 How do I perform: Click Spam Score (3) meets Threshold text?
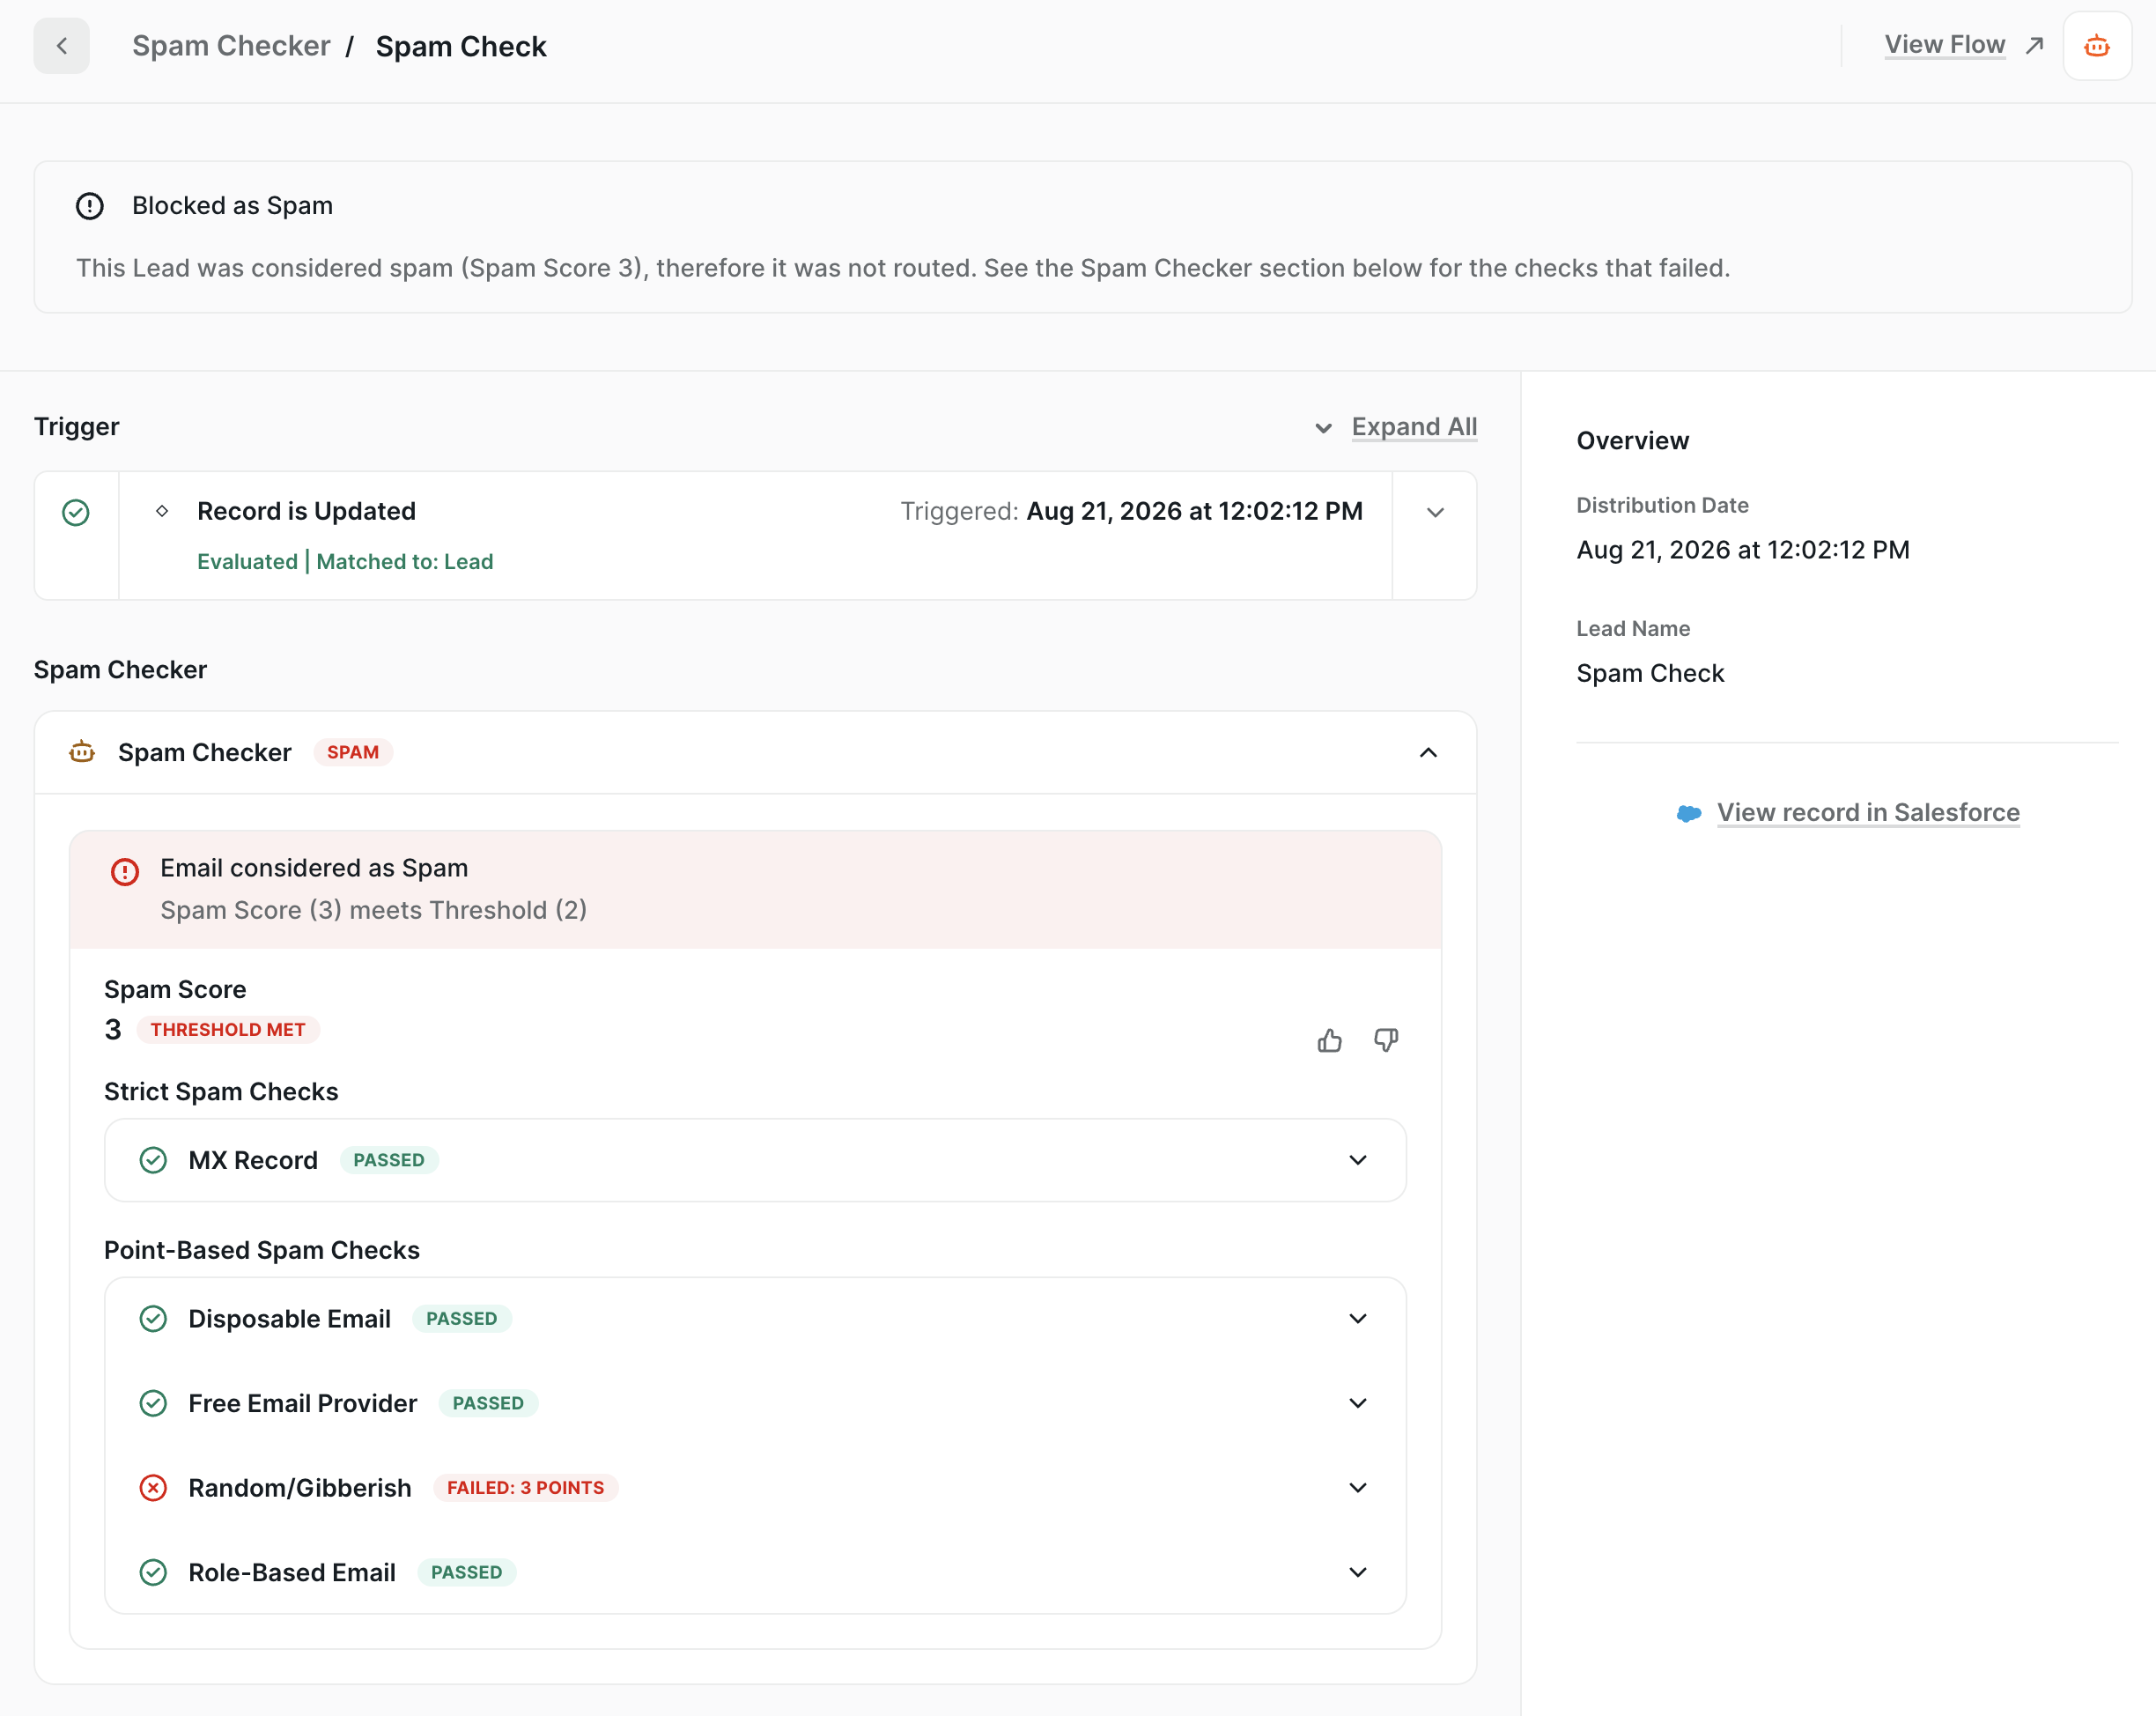[374, 910]
